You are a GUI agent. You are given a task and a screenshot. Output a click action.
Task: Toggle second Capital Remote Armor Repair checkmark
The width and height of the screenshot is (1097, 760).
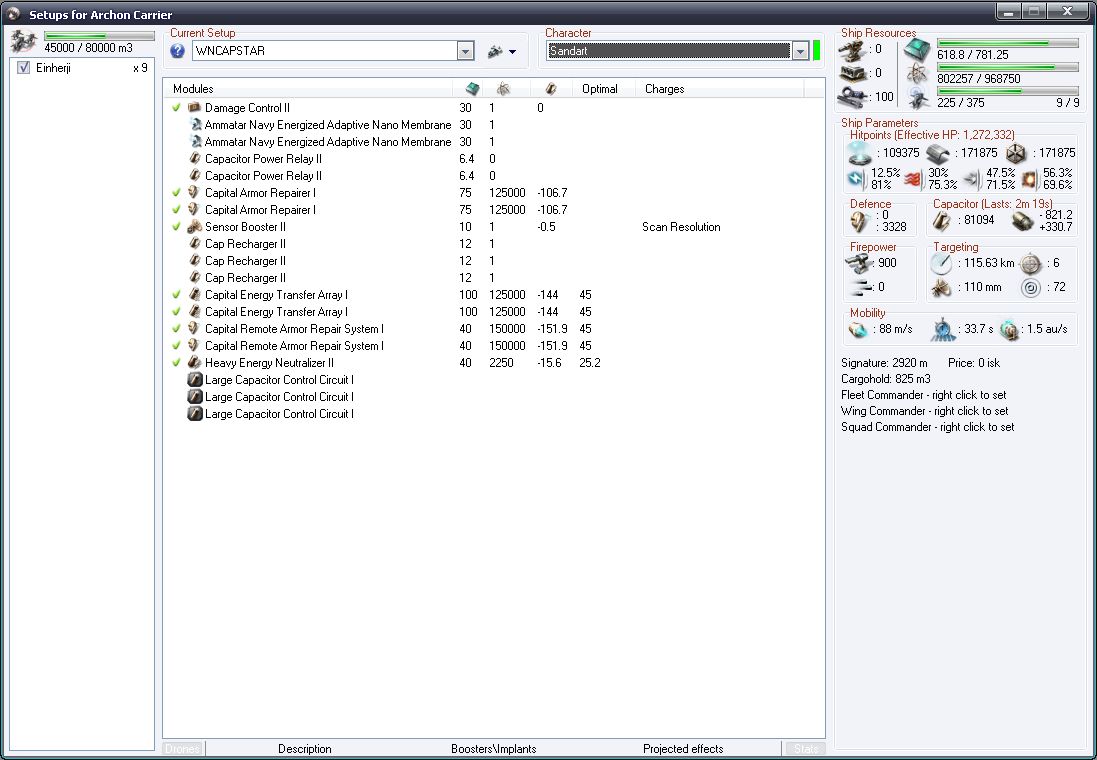(176, 346)
